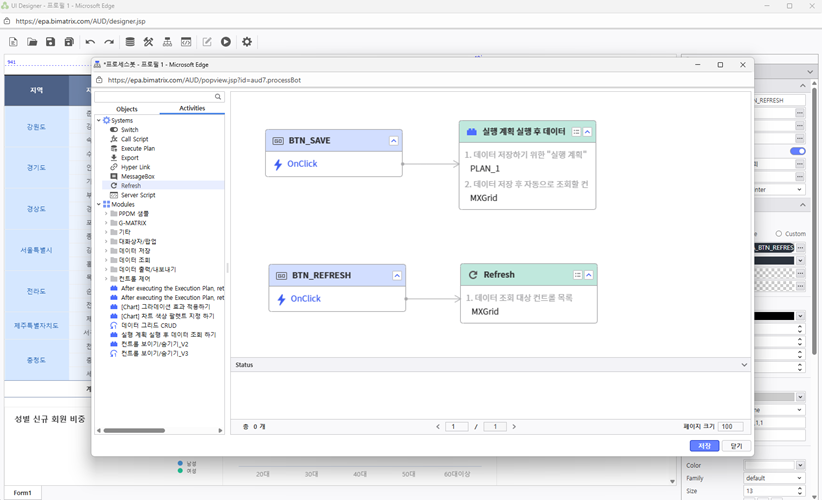
Task: Select MessageBox activity in the tree
Action: point(137,176)
